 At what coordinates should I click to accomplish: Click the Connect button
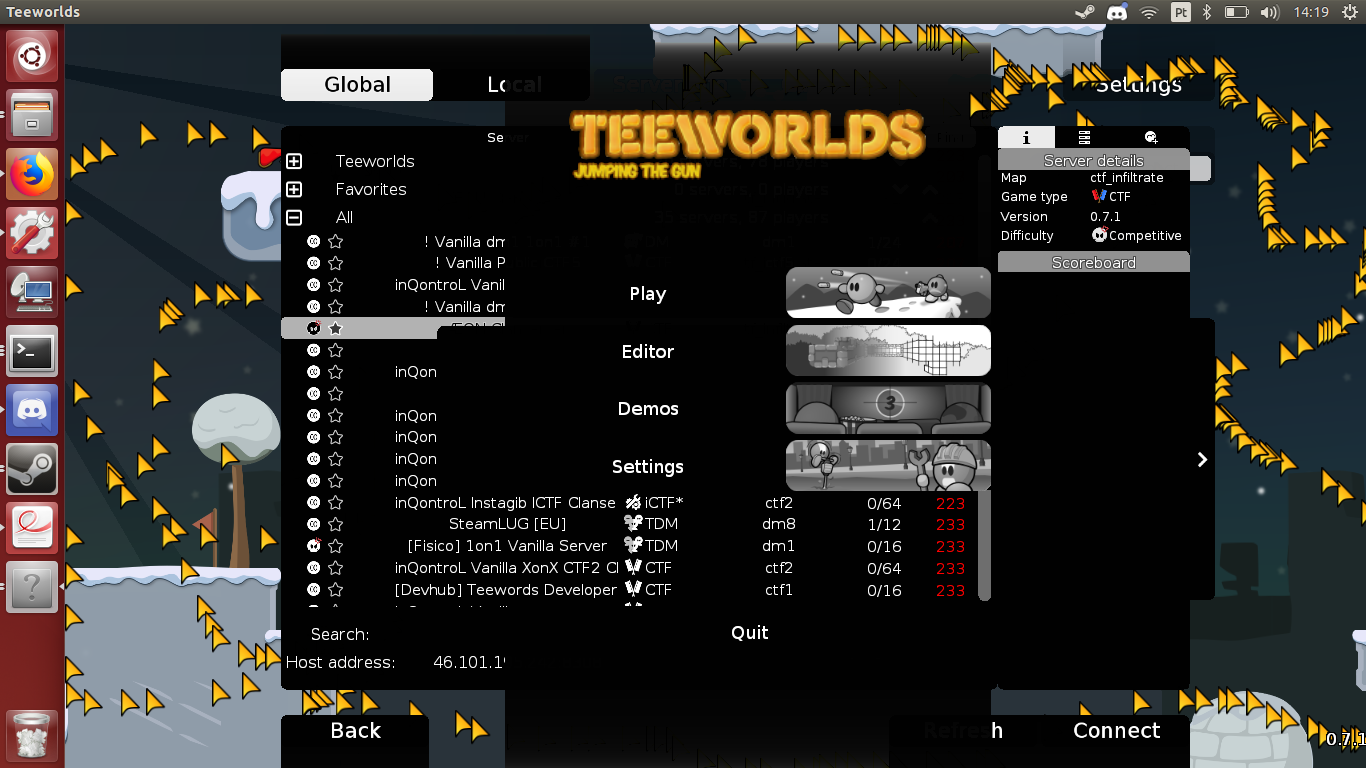point(1116,731)
